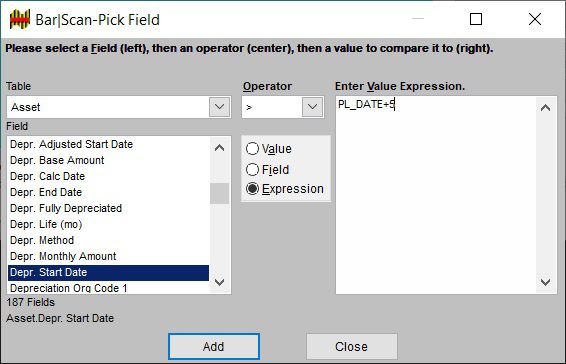
Task: Select the Expression radio button
Action: (x=252, y=188)
